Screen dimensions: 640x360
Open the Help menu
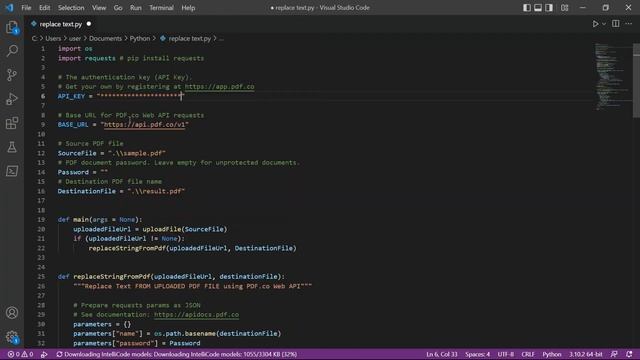pos(188,8)
